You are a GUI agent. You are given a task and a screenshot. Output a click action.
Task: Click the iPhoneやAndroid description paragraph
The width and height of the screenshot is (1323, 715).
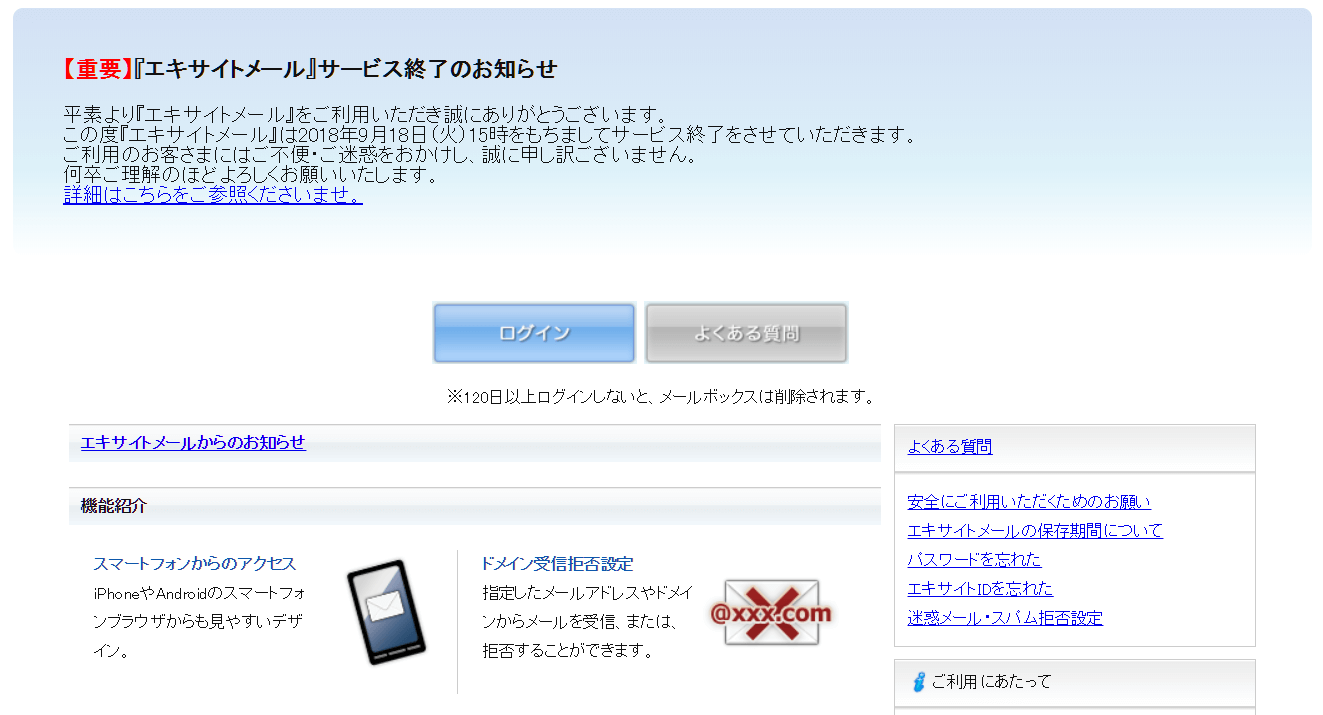point(198,622)
